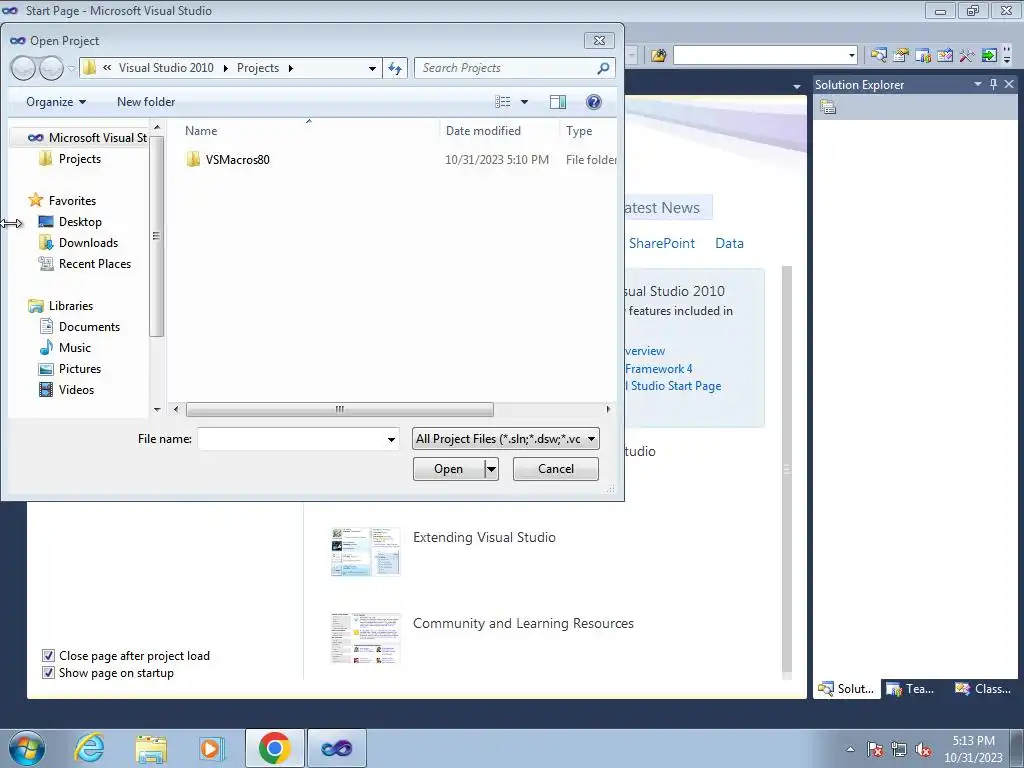Click the Visual Studio taskbar button
Viewport: 1024px width, 768px height.
pos(336,748)
